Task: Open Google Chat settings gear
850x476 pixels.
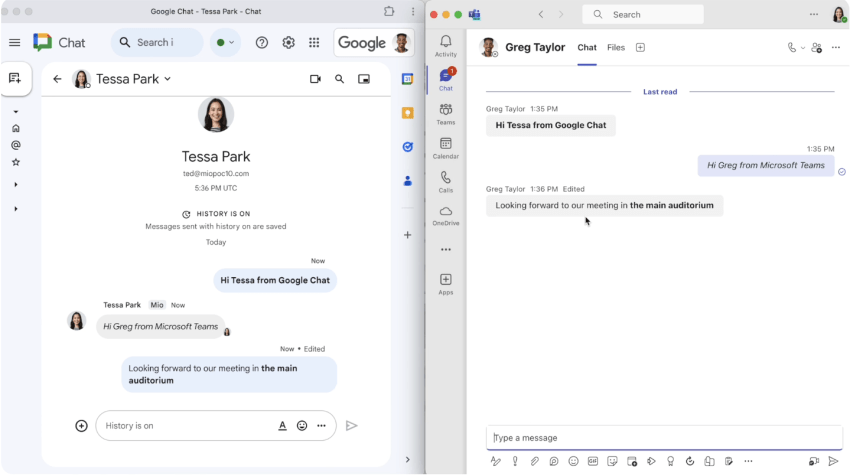Action: (x=288, y=43)
